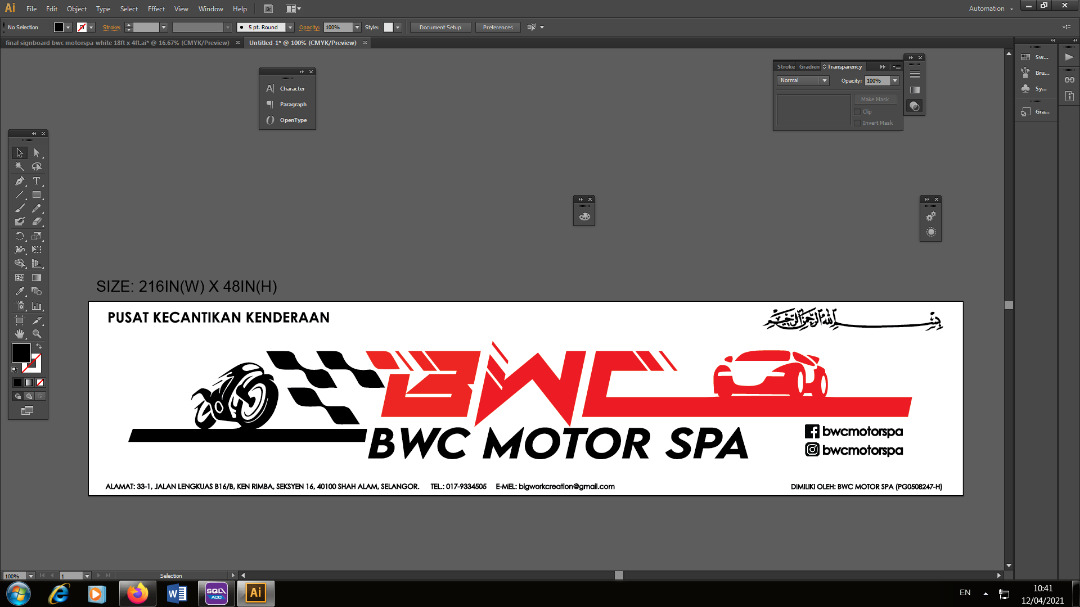The width and height of the screenshot is (1080, 607).
Task: Open control bar Opacity dropdown arrow
Action: point(357,28)
